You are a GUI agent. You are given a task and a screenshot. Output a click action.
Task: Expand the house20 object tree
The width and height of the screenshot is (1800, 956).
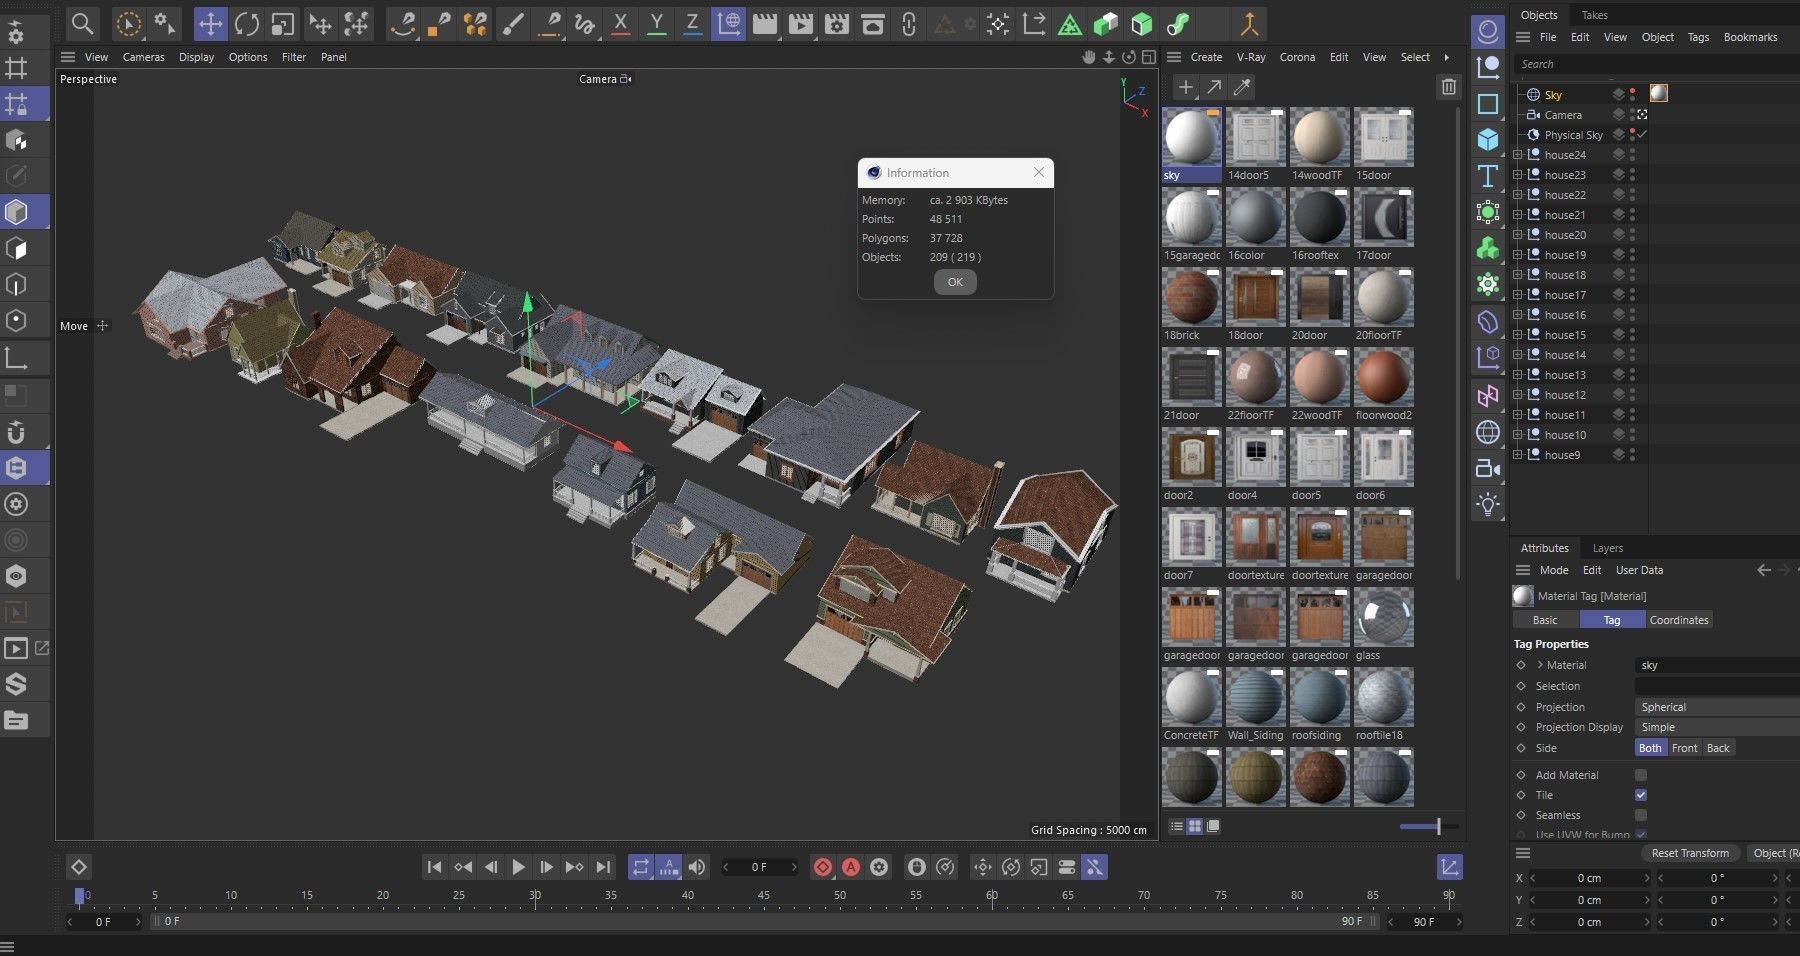tap(1518, 235)
